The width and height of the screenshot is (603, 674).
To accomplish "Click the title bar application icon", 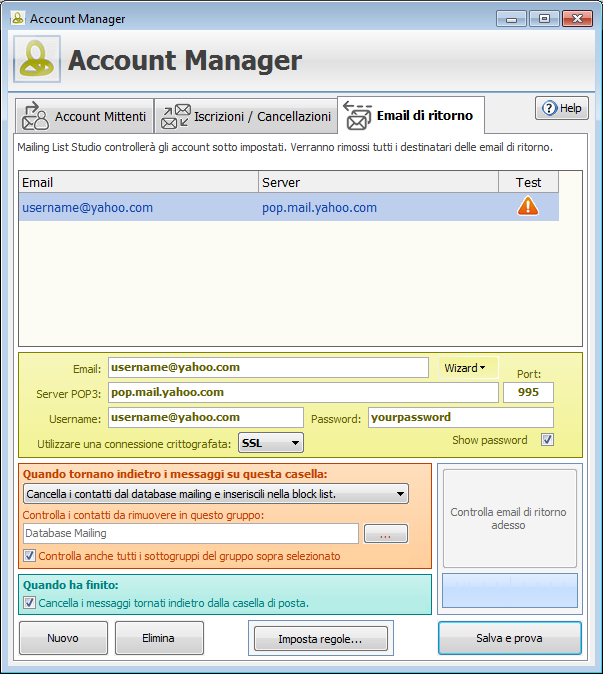I will [17, 18].
